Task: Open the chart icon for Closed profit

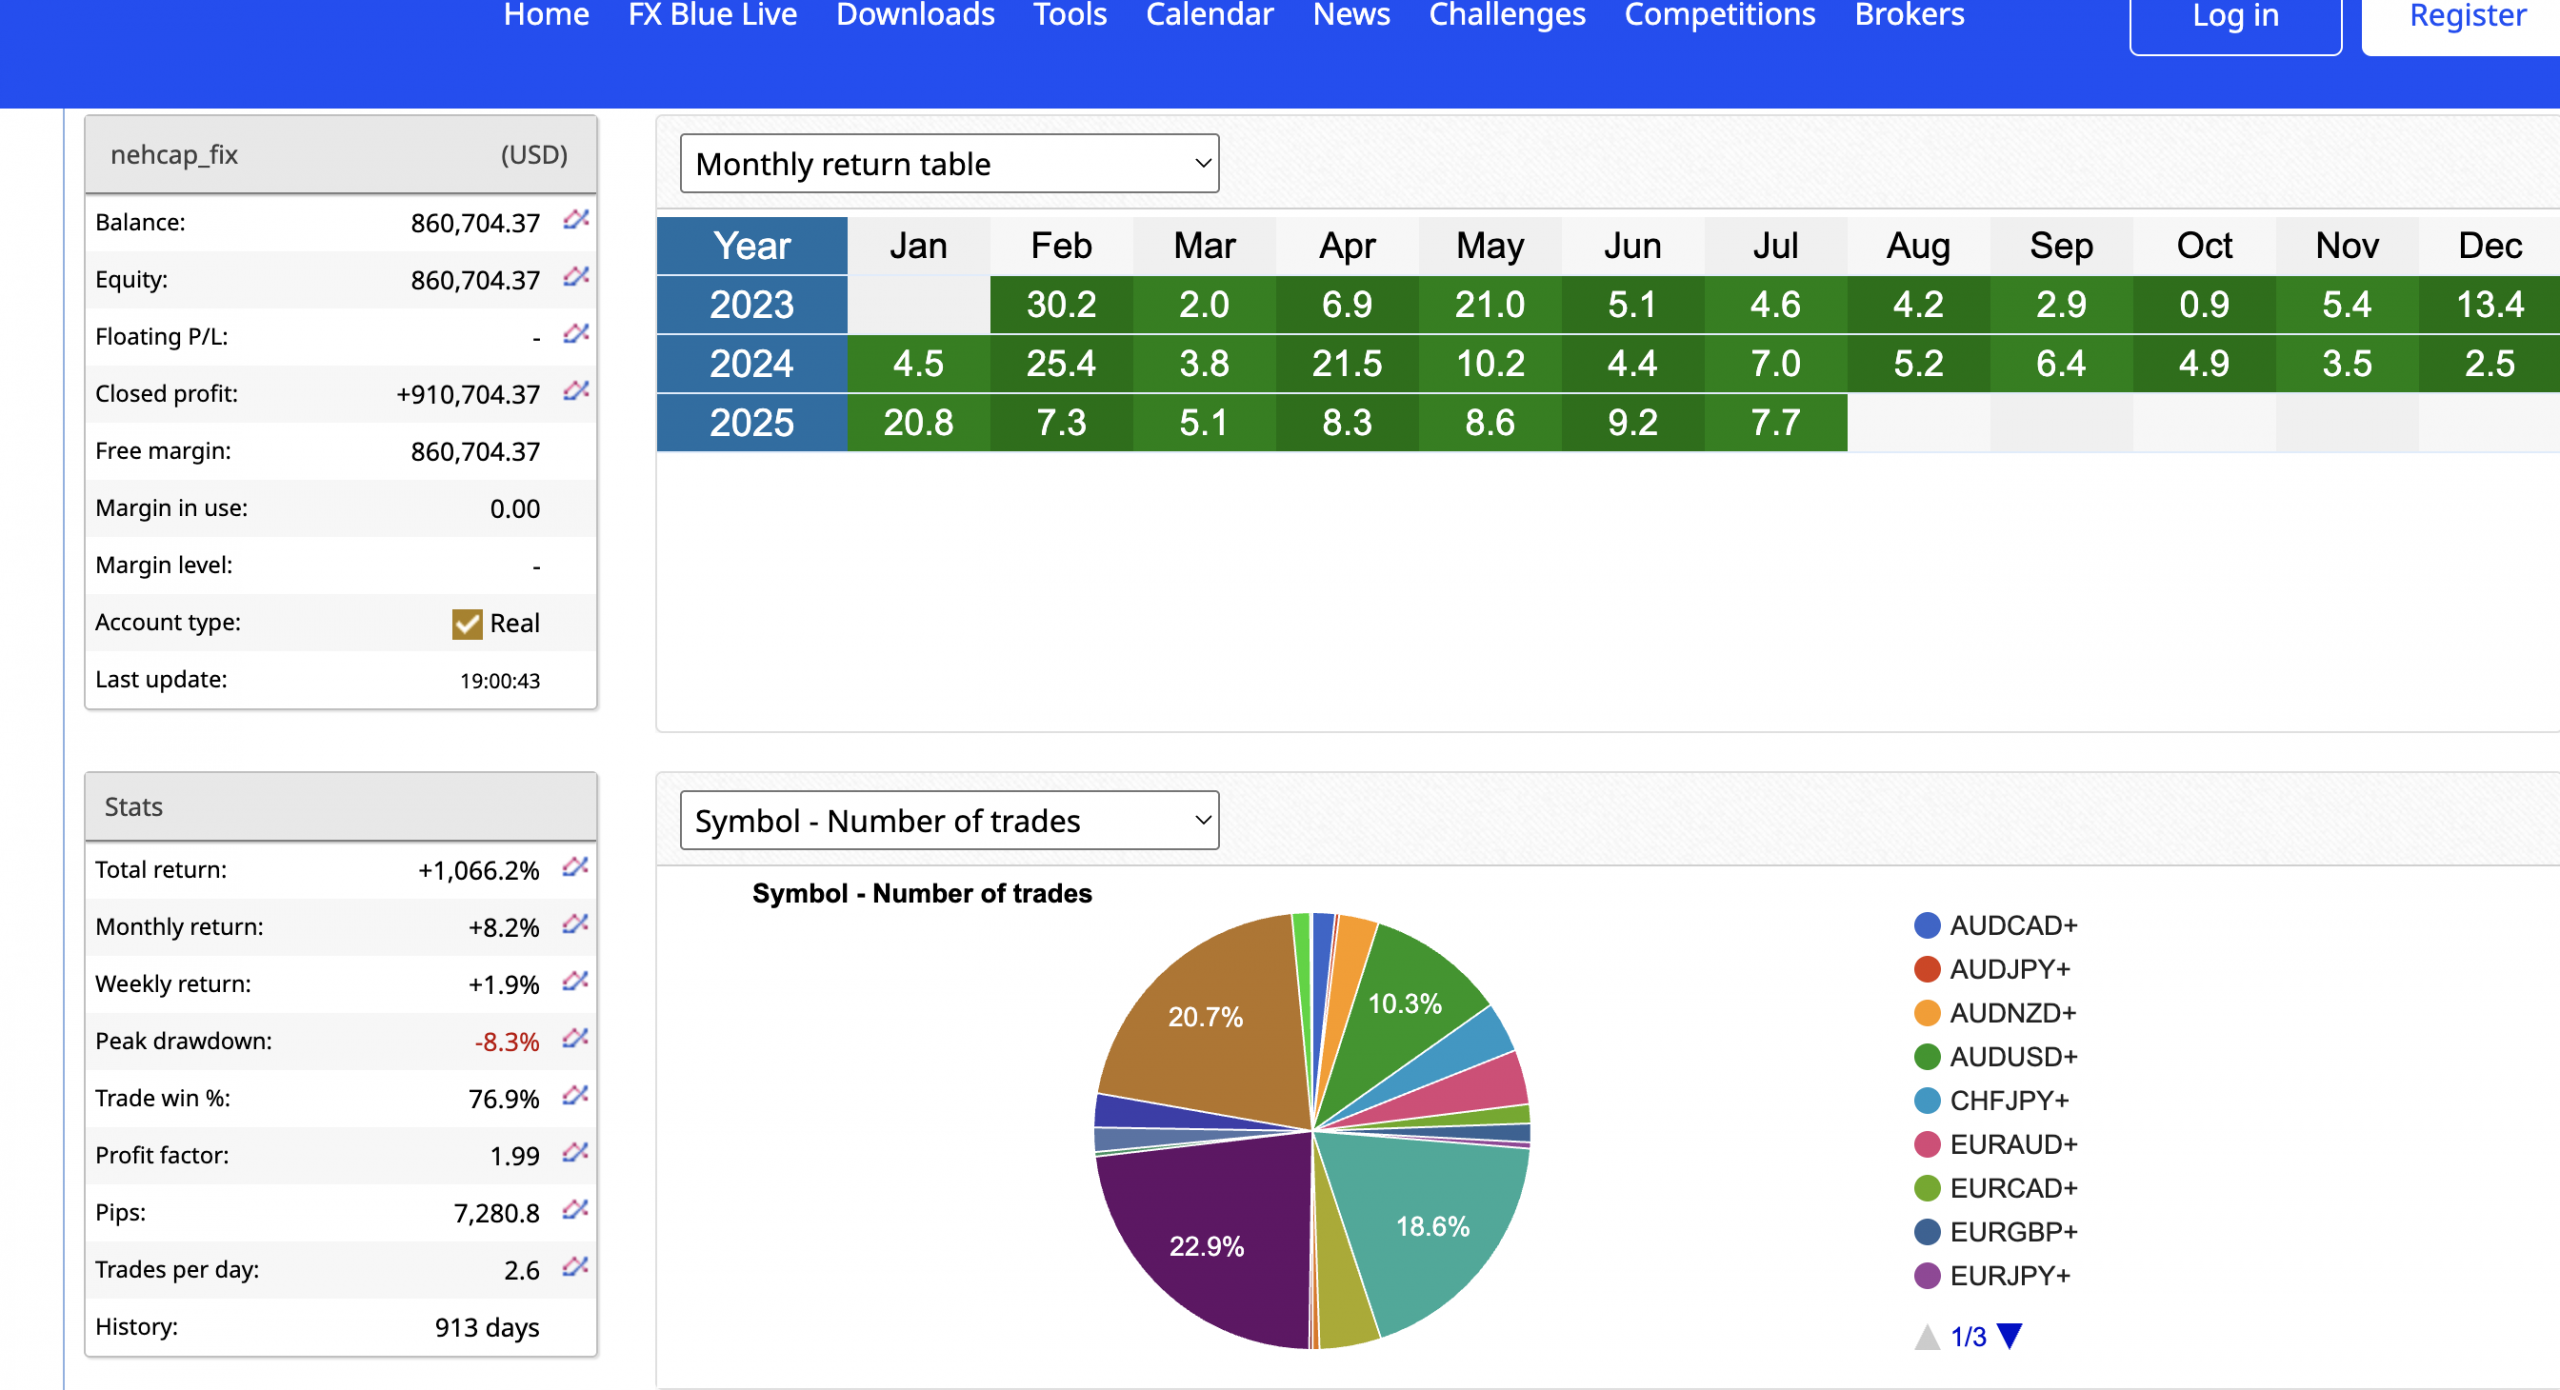Action: point(575,391)
